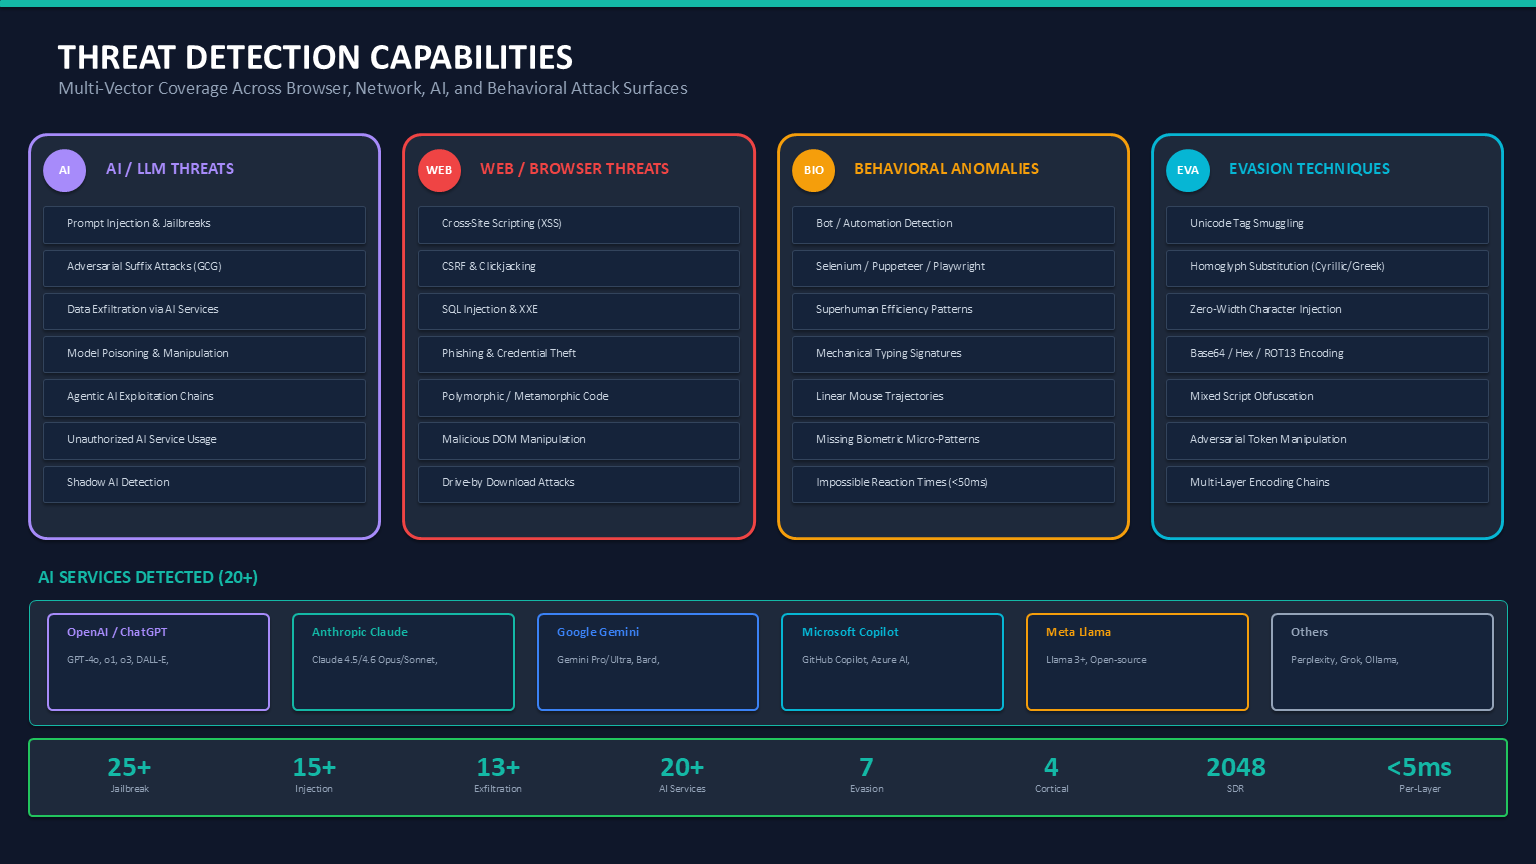Toggle Unicode Tag Smuggling detection
Screen dimensions: 1536x864
[x=1327, y=224]
